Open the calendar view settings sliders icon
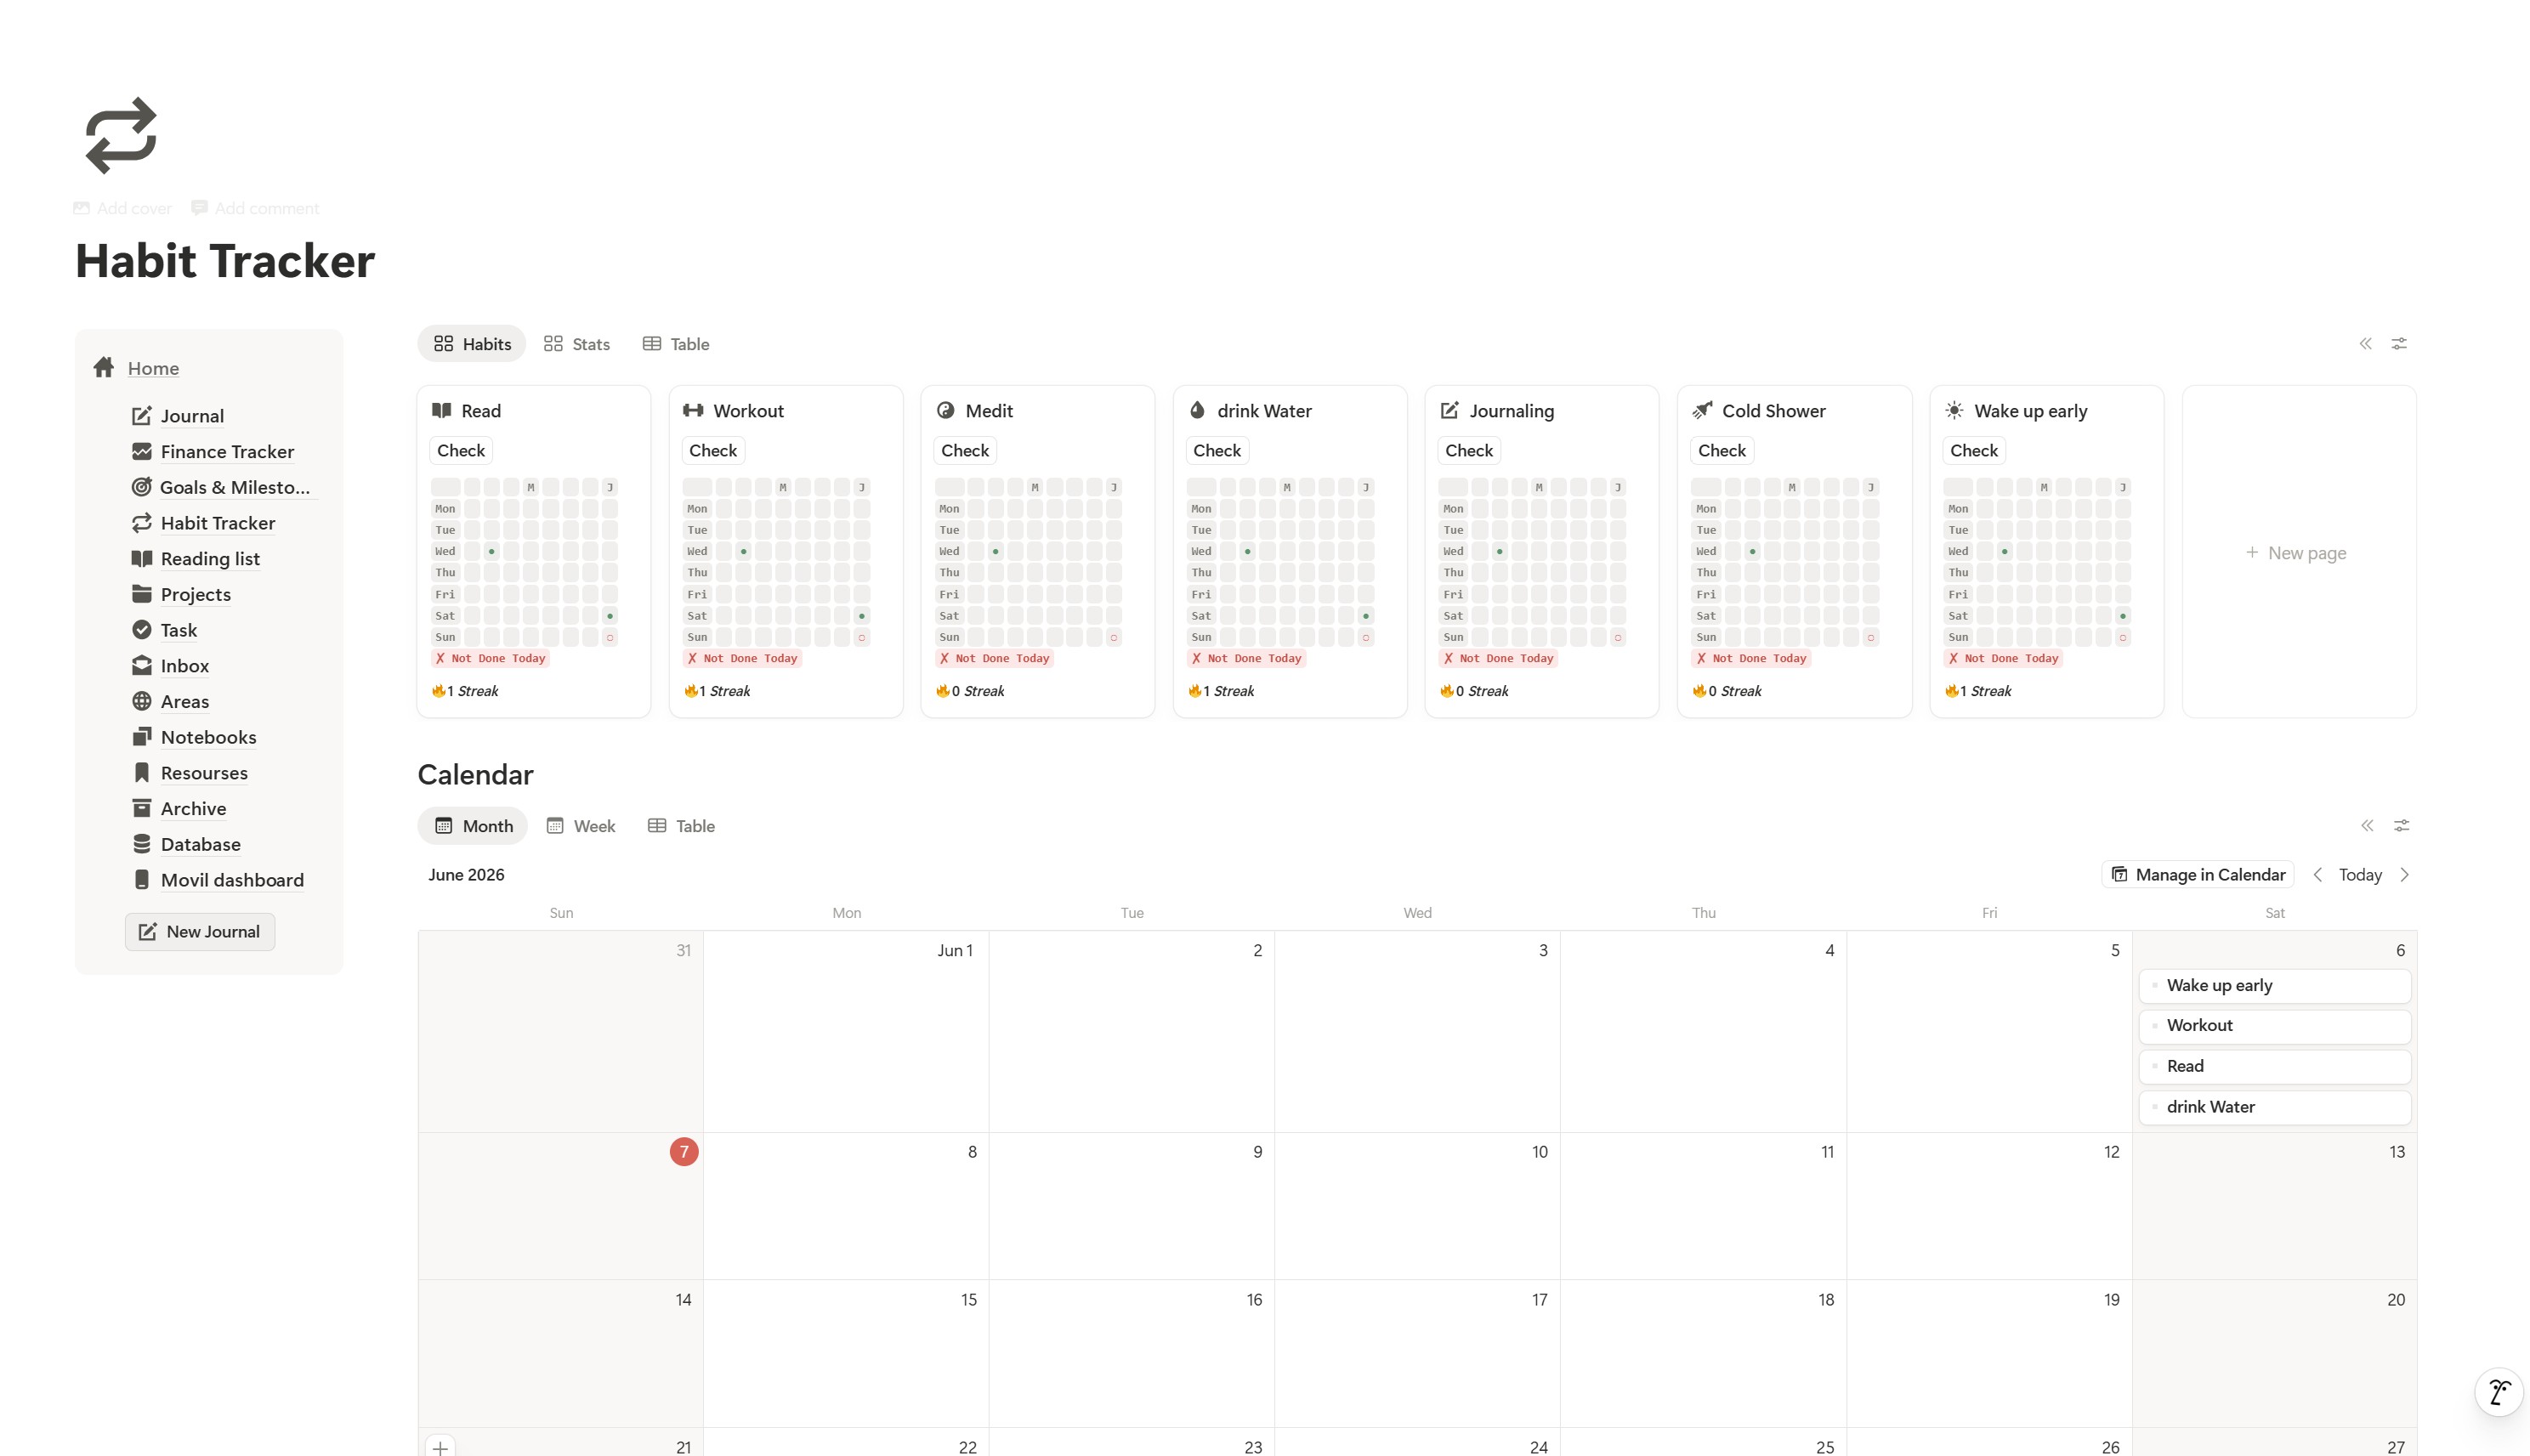The image size is (2530, 1456). point(2401,826)
